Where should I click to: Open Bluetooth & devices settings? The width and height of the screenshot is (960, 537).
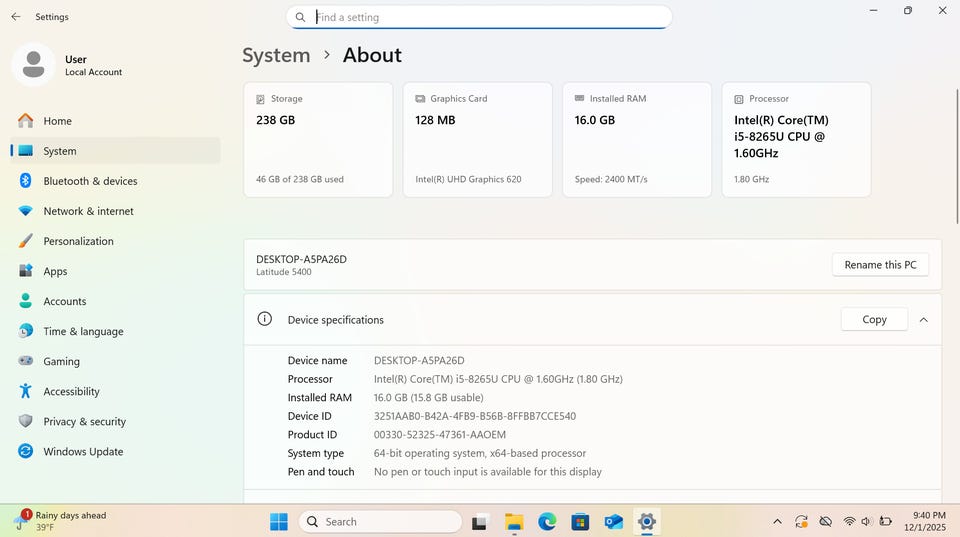click(x=90, y=181)
